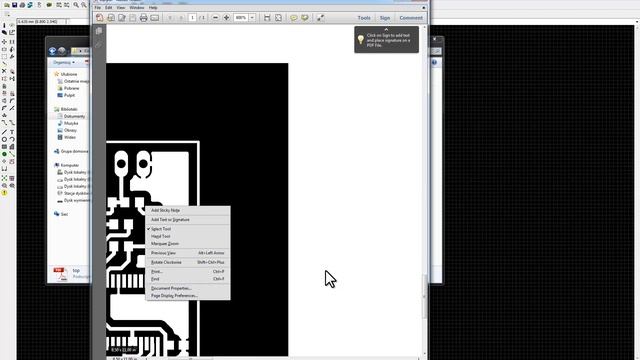The height and width of the screenshot is (360, 640).
Task: Open the zoom percentage dropdown arrow
Action: pyautogui.click(x=252, y=18)
